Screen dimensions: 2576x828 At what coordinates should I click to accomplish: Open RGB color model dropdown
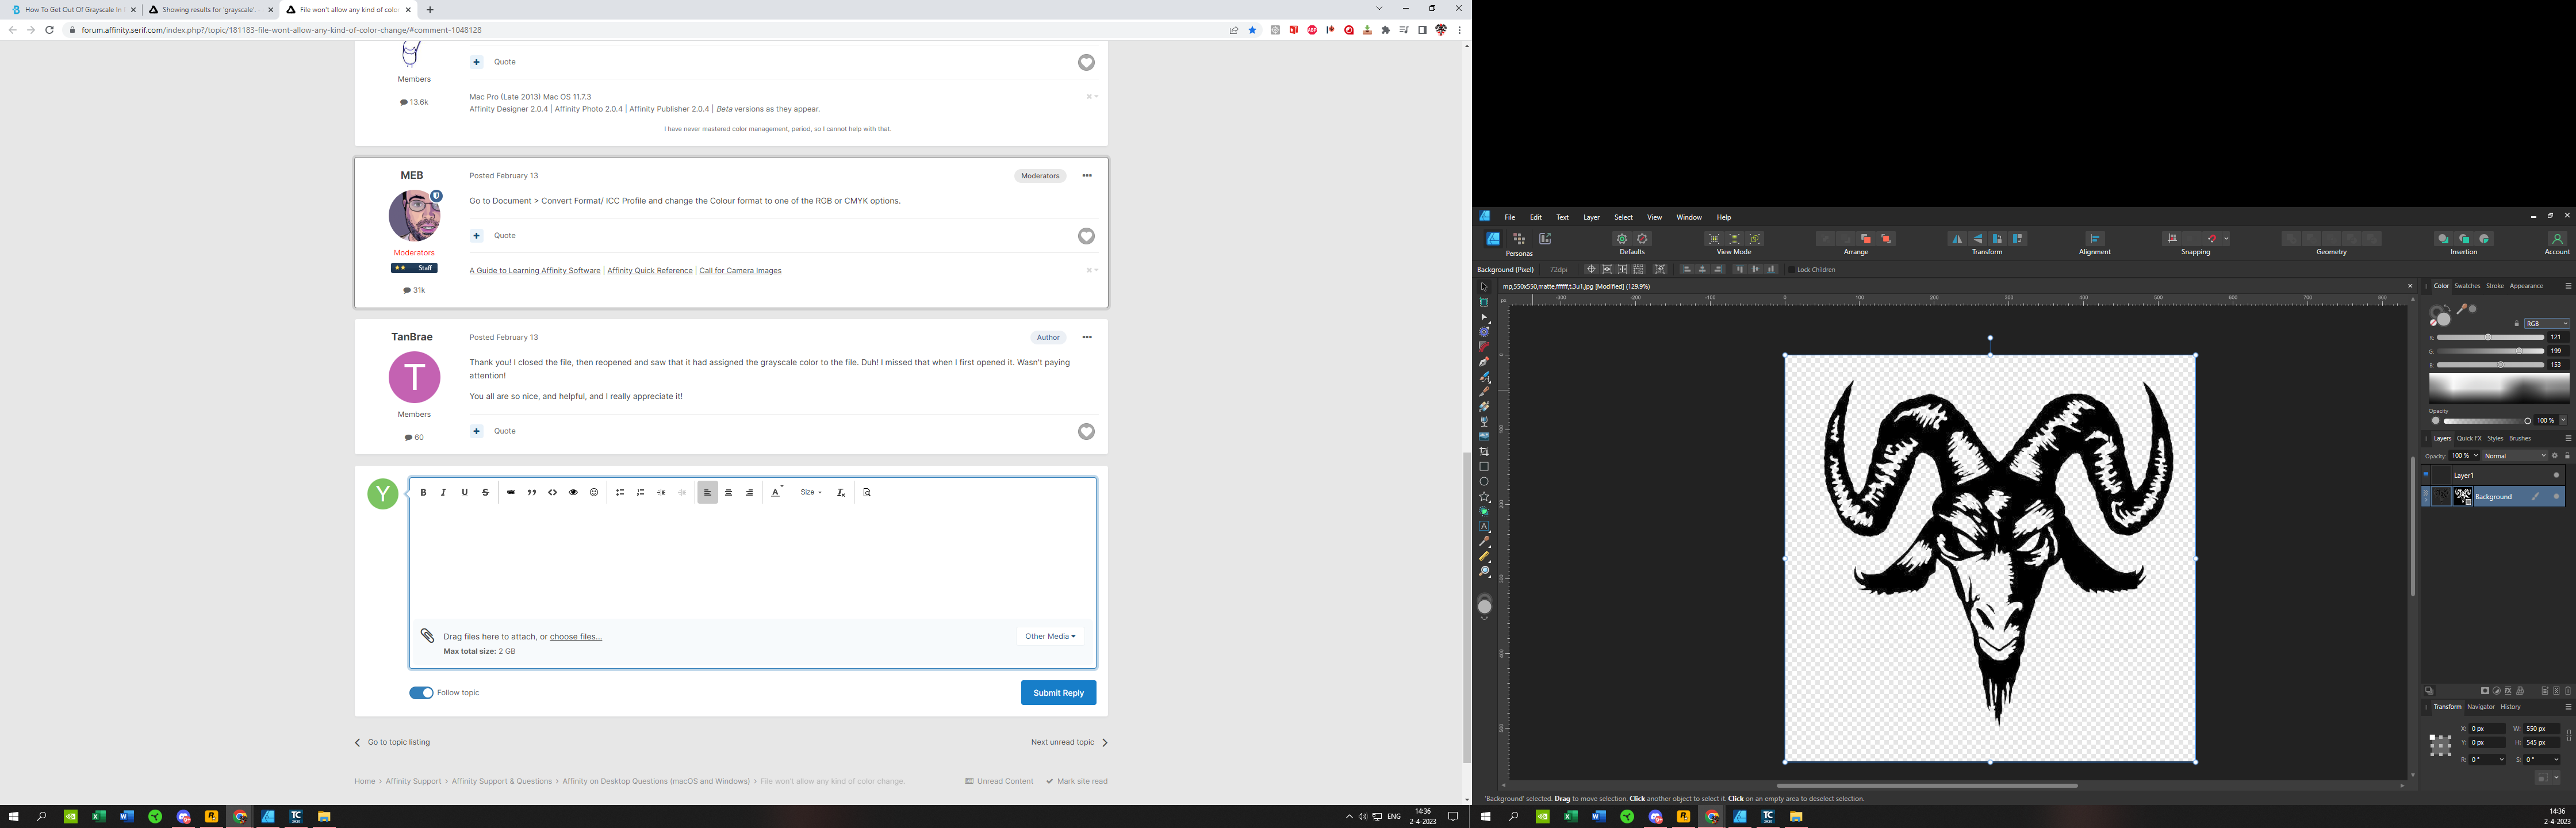[2547, 324]
